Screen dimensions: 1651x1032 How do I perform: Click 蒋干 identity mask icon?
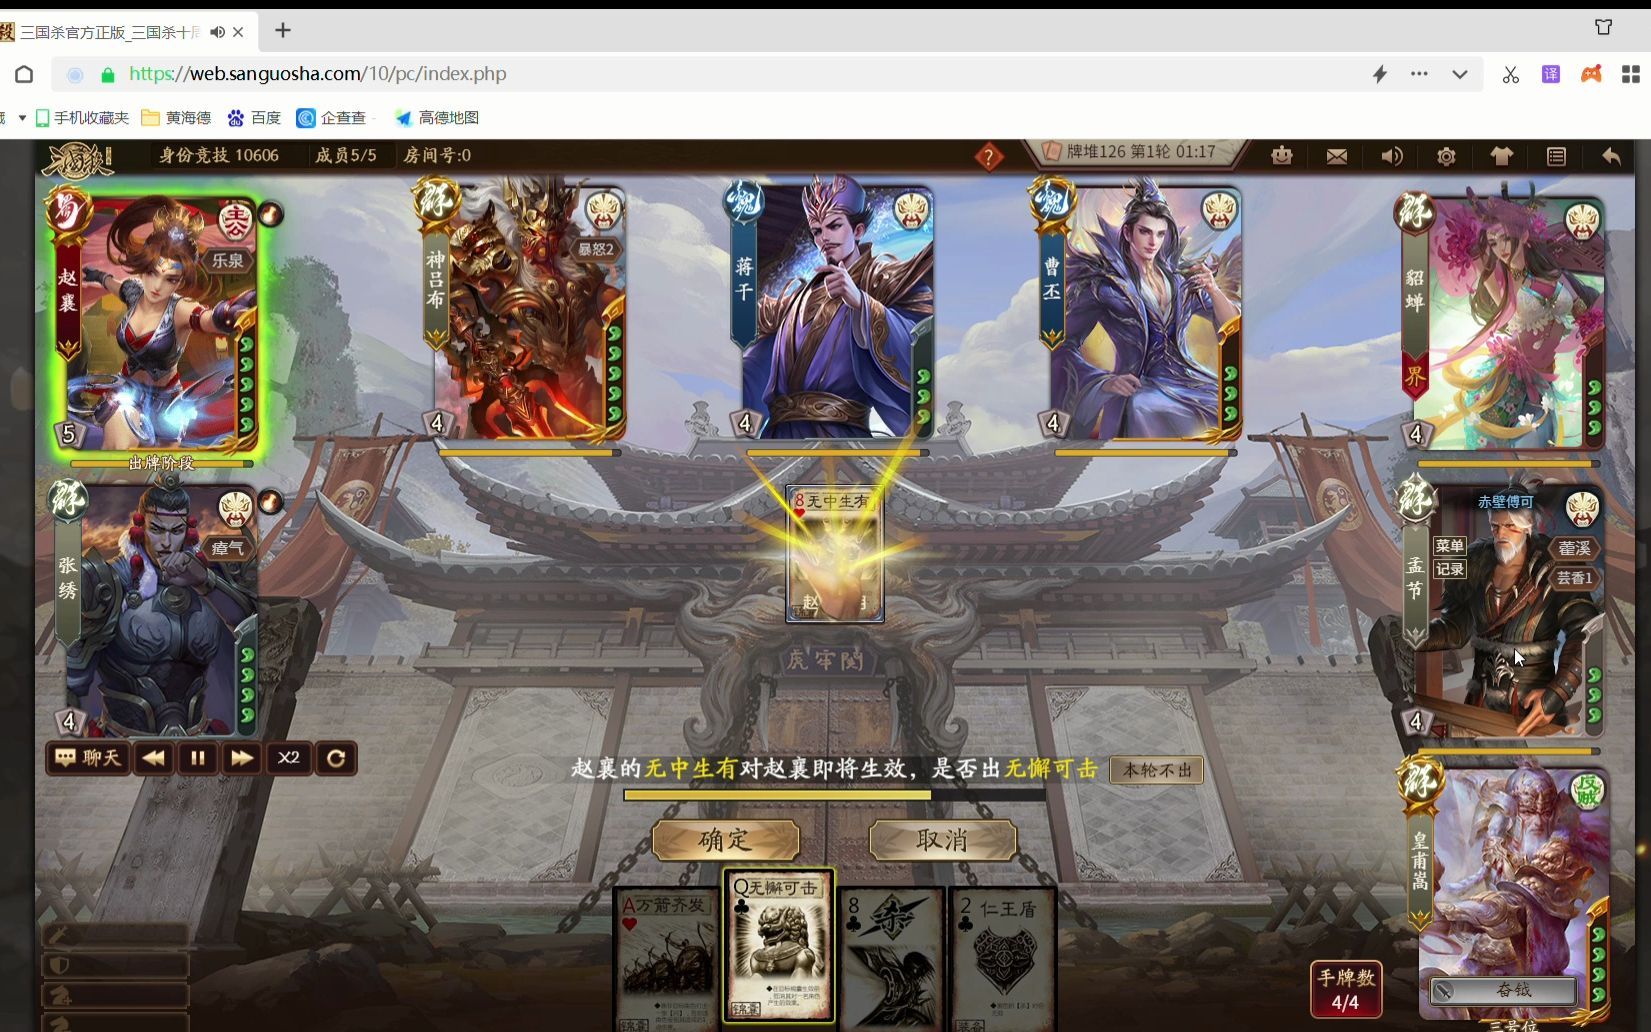[911, 210]
